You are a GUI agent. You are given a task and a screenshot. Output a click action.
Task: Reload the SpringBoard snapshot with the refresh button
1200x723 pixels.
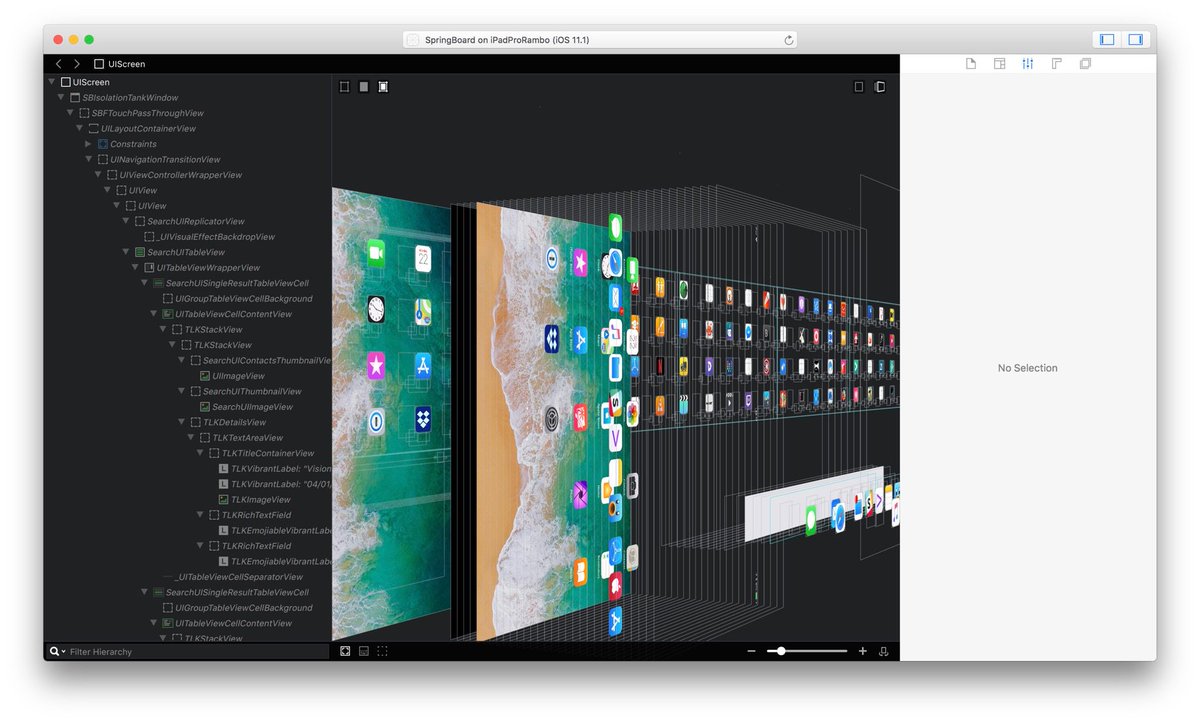pos(789,40)
